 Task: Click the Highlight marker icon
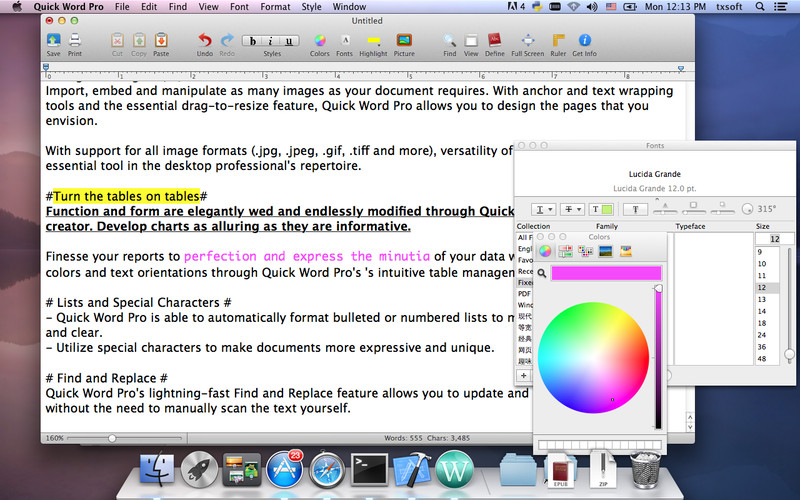coord(373,40)
